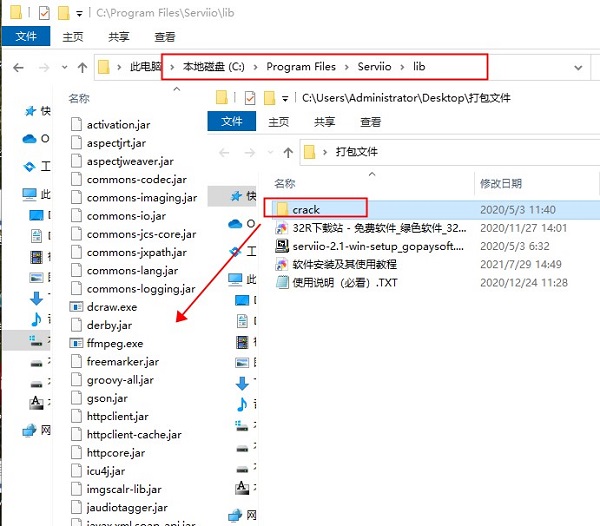Viewport: 600px width, 526px height.
Task: Open 共享 tab in 打包文件 window
Action: (324, 122)
